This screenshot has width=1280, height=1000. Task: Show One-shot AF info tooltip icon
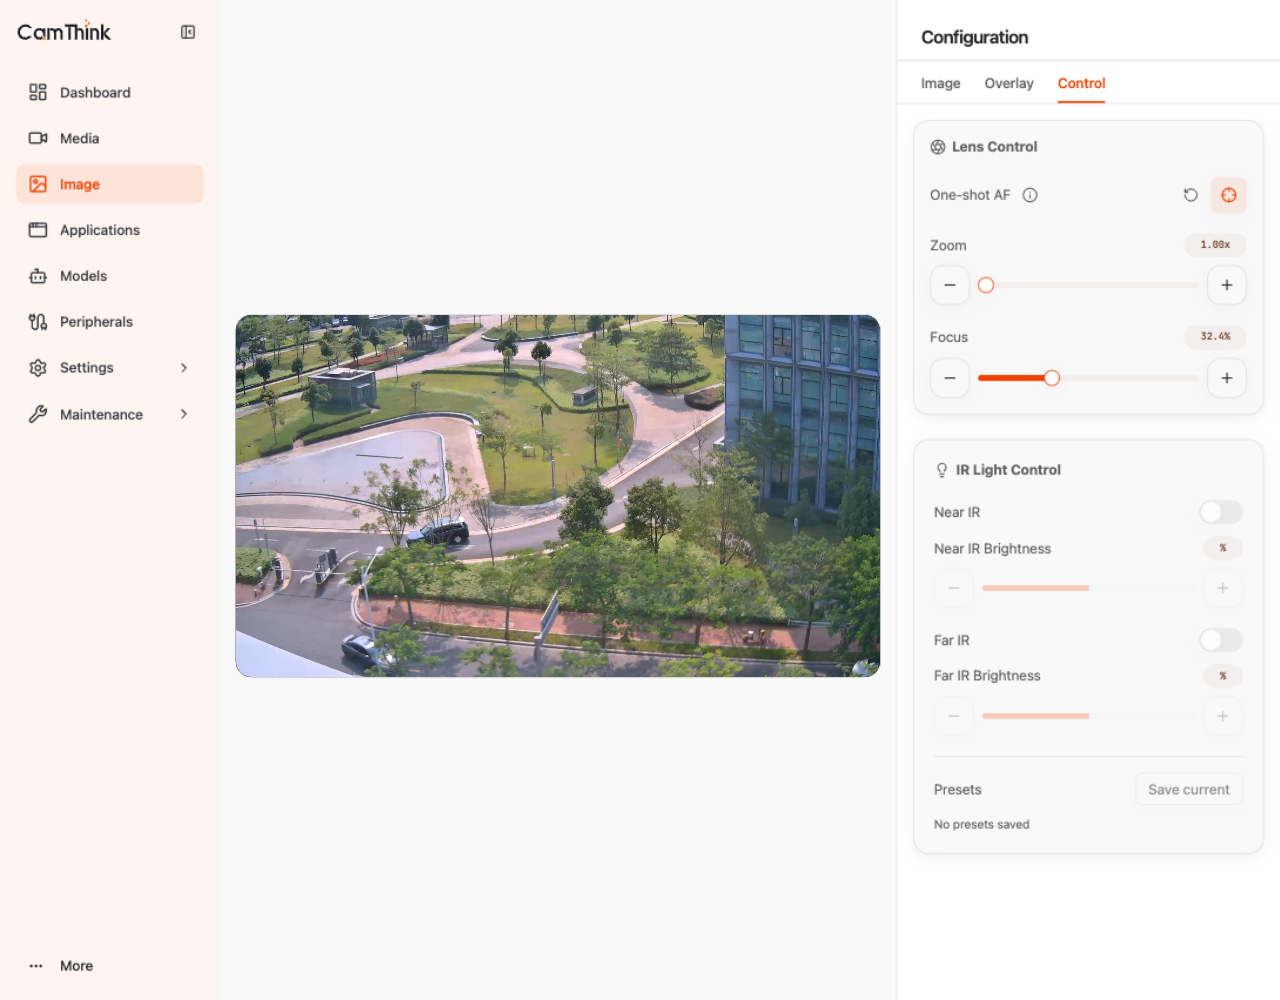1030,195
